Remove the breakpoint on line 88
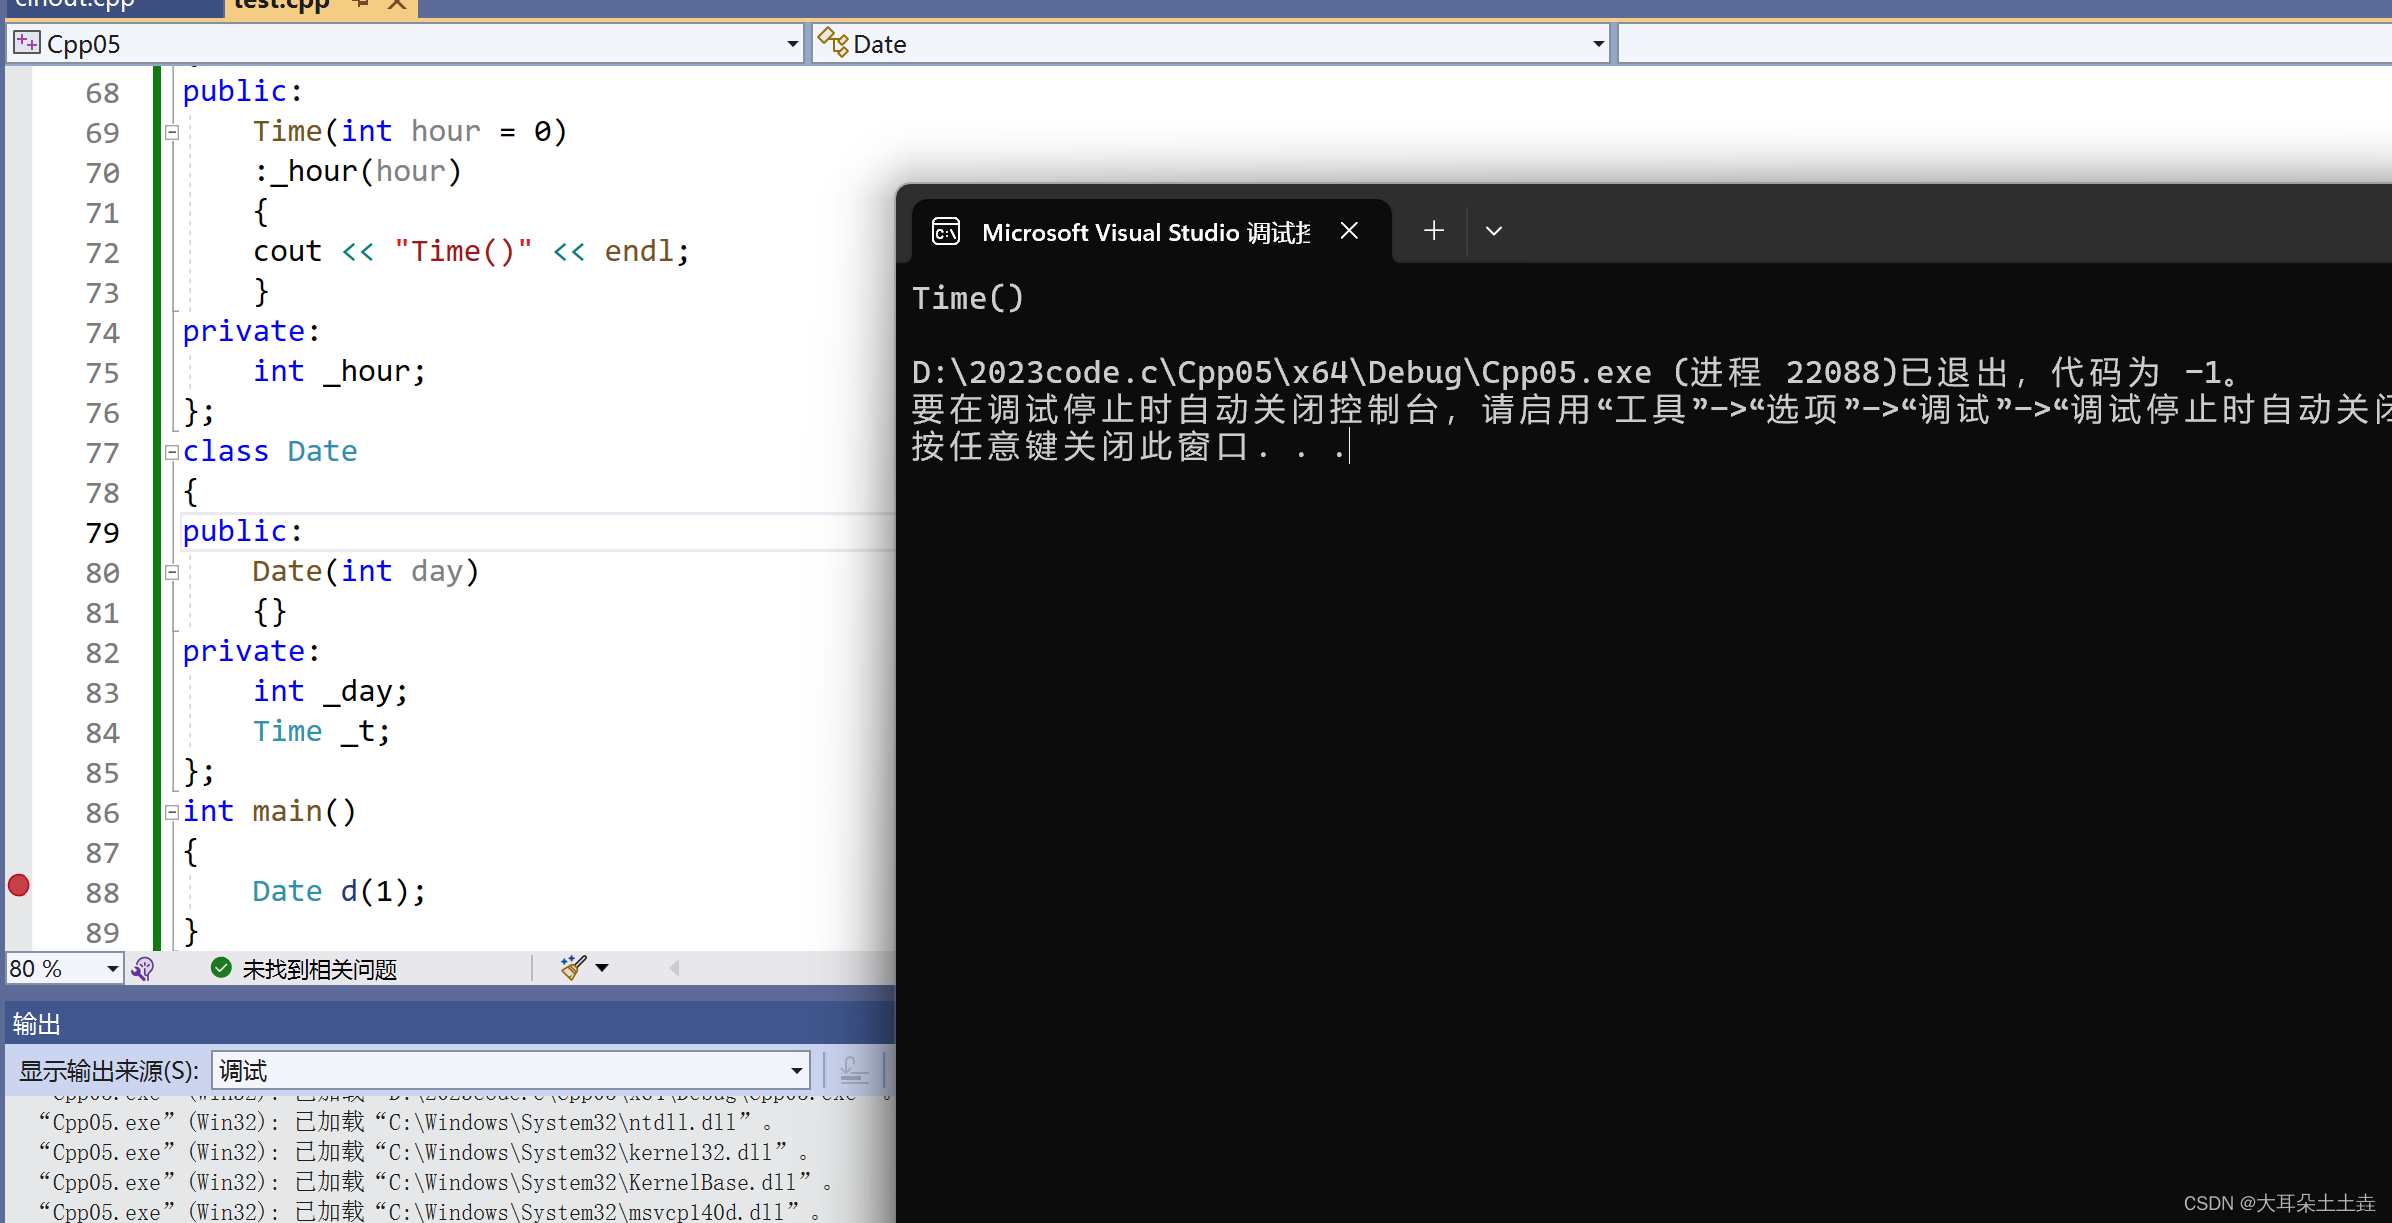 coord(19,885)
